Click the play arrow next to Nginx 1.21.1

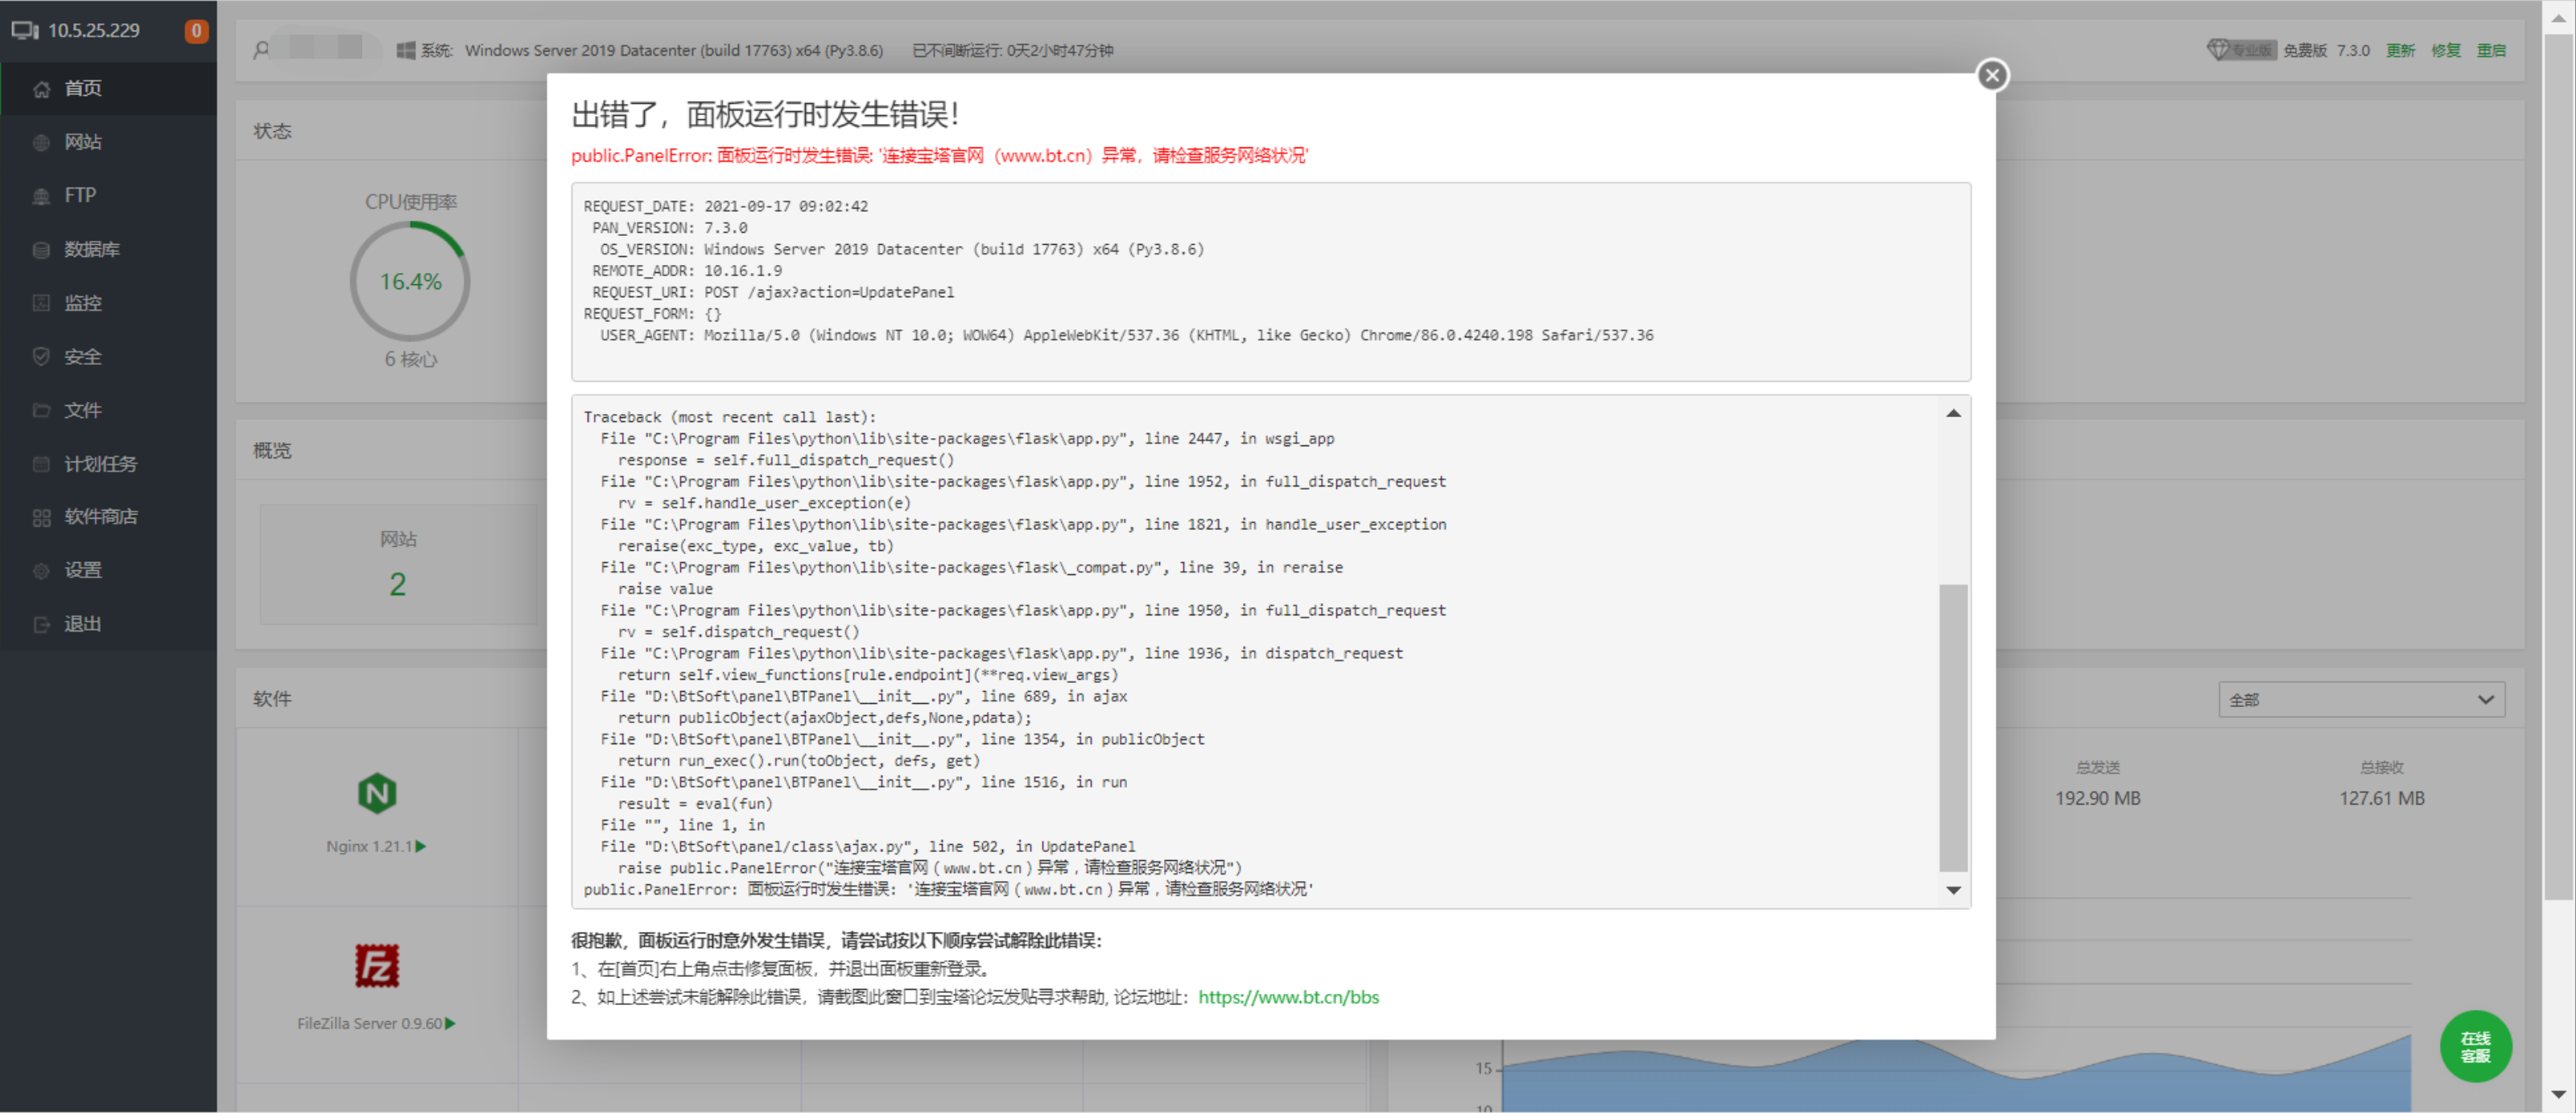tap(421, 846)
